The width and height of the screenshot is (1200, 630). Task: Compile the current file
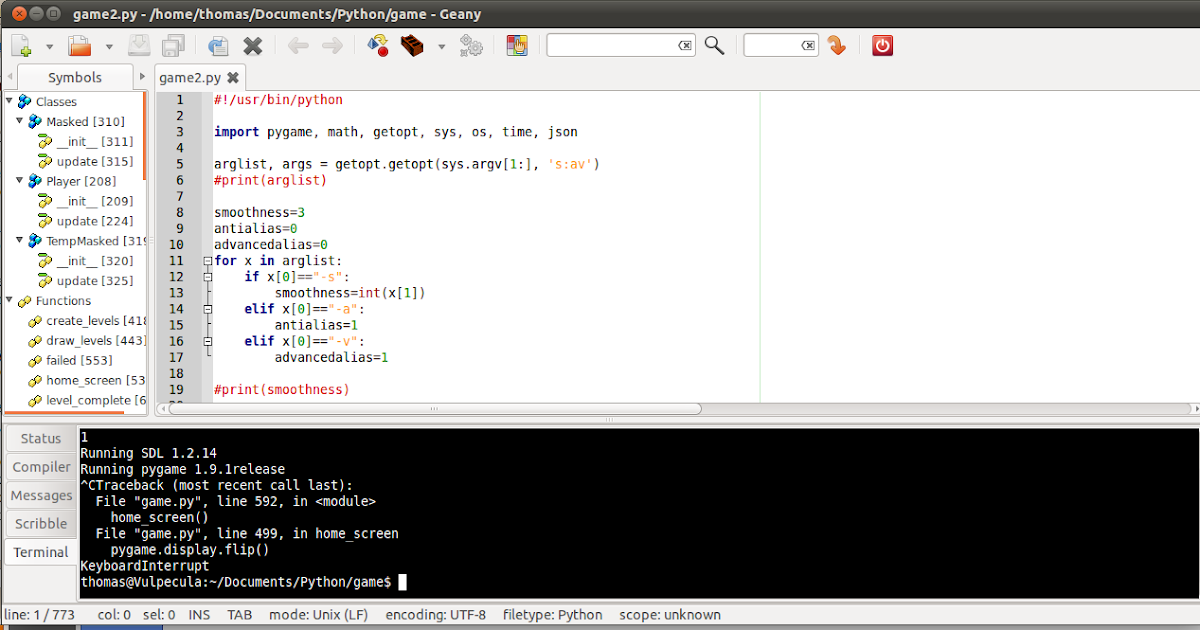378,45
